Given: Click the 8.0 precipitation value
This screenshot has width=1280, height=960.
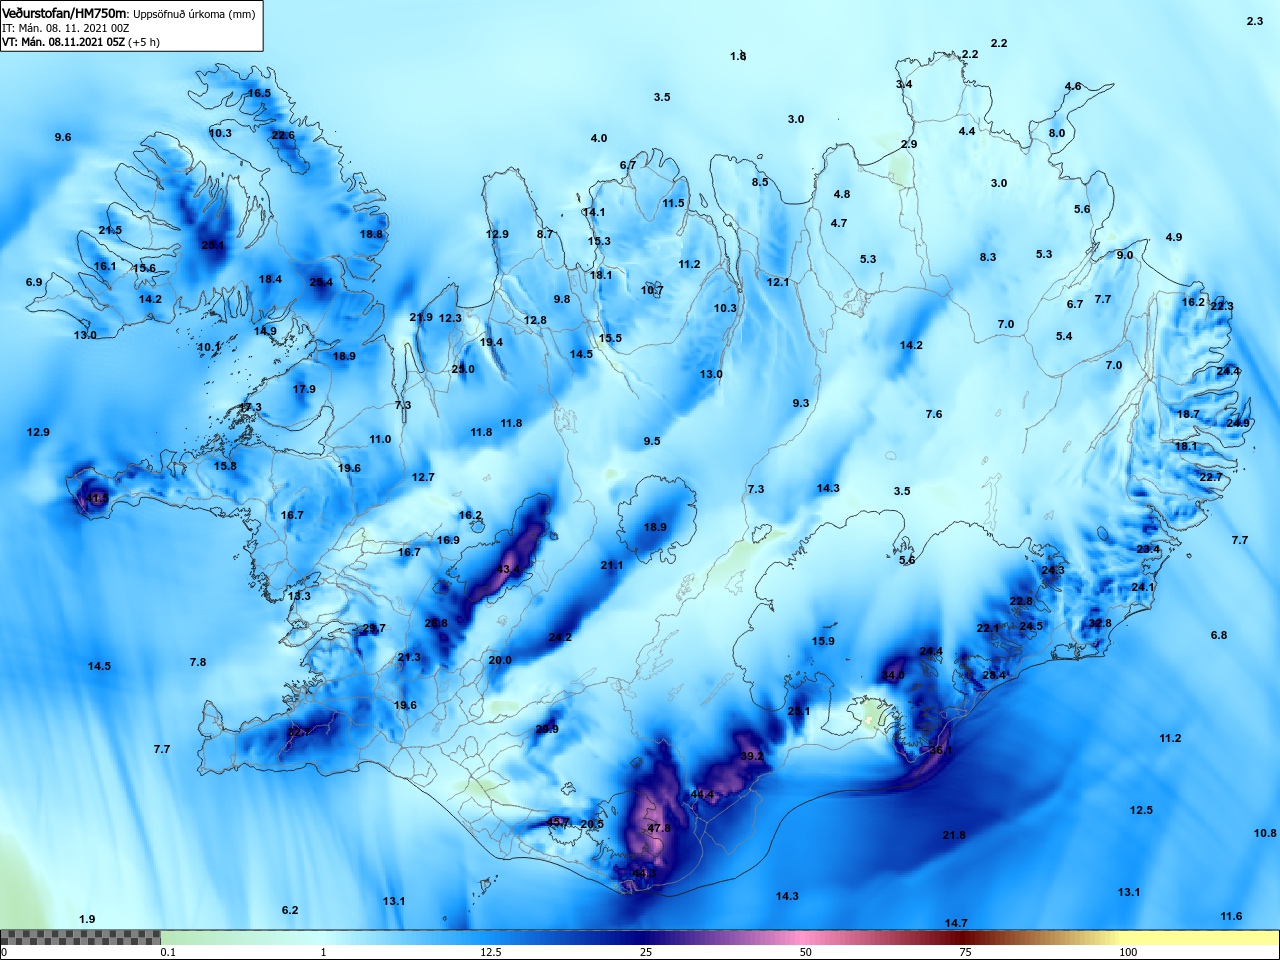Looking at the screenshot, I should click(x=1057, y=134).
